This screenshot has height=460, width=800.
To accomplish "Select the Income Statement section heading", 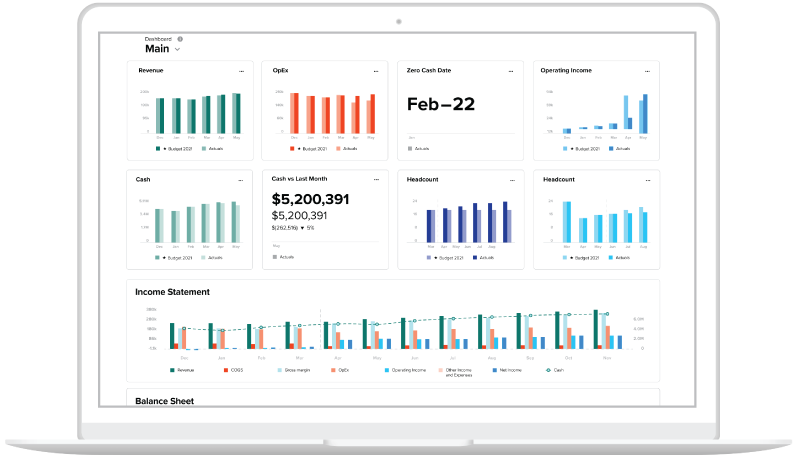I will pyautogui.click(x=172, y=292).
